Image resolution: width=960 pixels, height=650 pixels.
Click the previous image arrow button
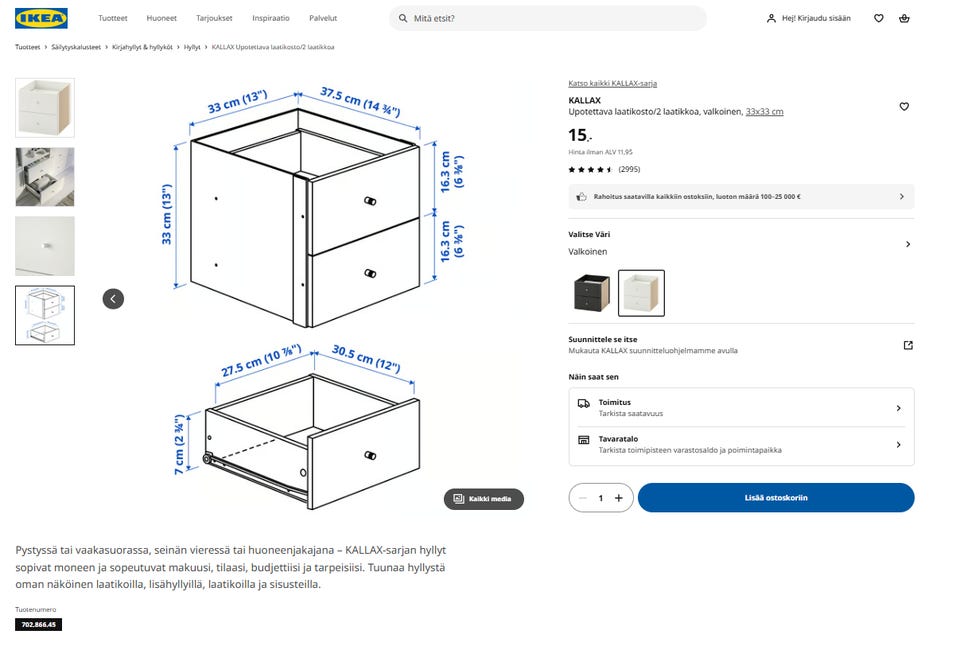click(113, 298)
